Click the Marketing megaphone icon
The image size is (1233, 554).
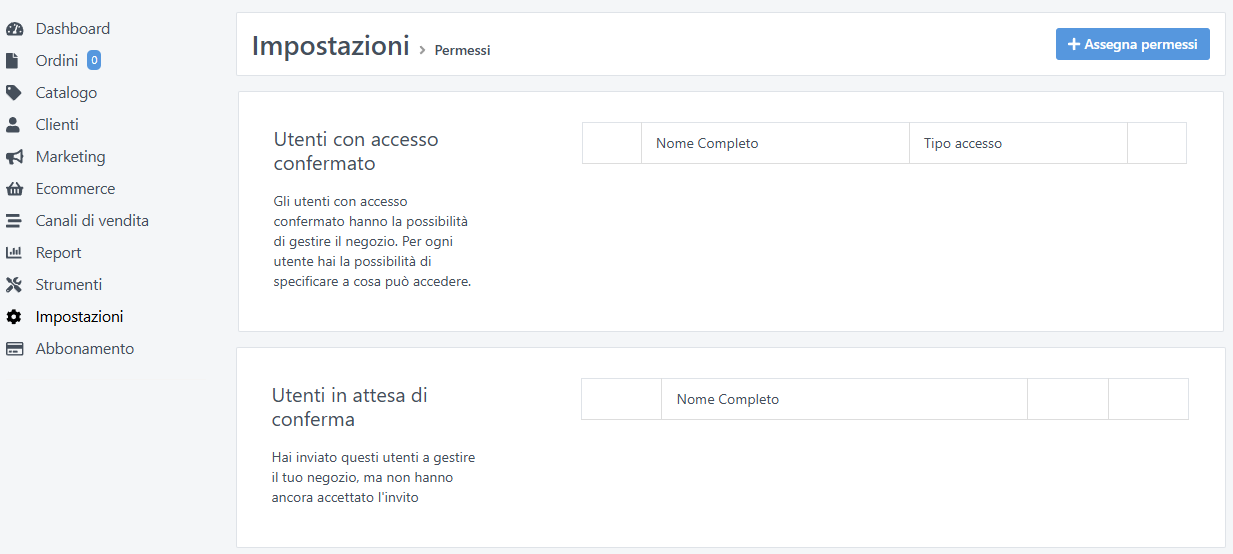[14, 157]
